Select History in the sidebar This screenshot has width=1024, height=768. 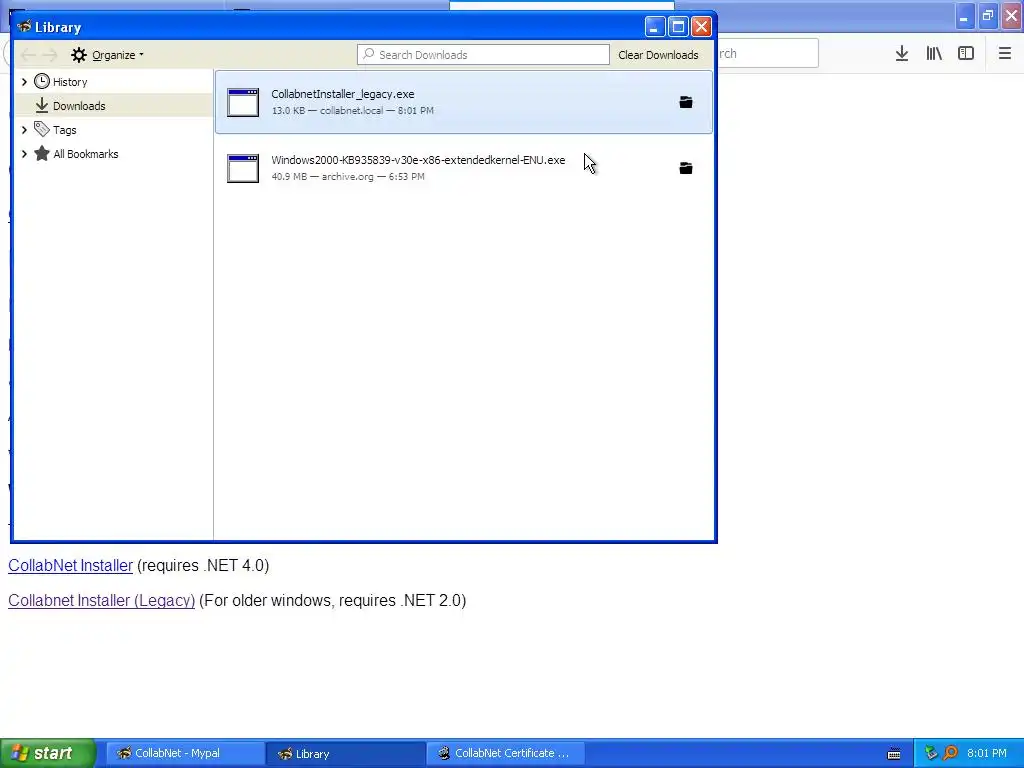click(x=70, y=82)
